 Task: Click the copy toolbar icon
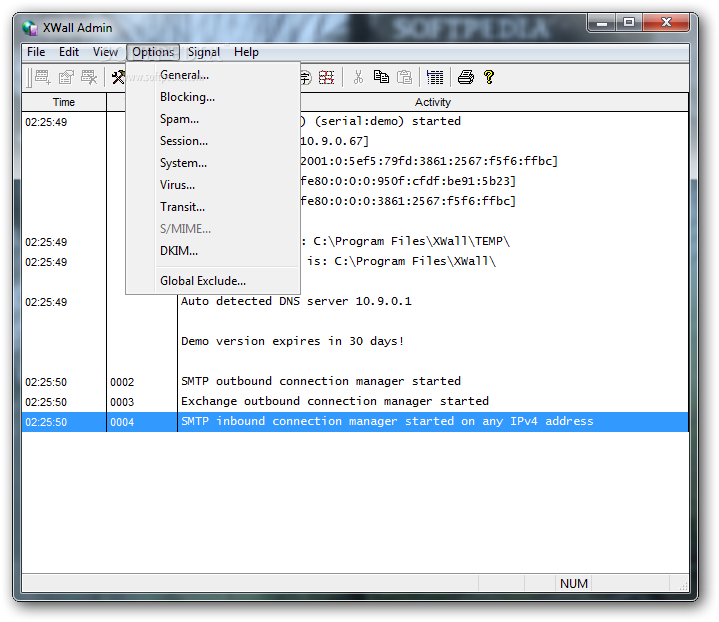coord(381,77)
